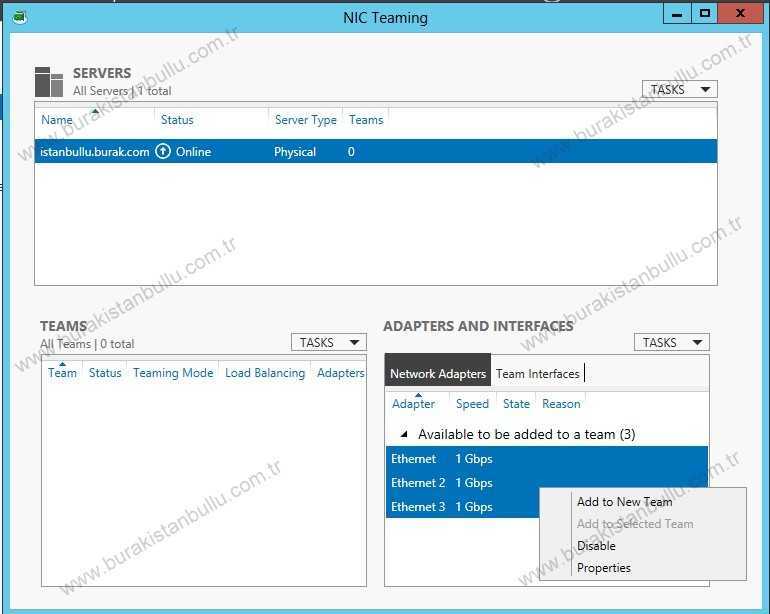Sort servers by Server Type column

(305, 120)
